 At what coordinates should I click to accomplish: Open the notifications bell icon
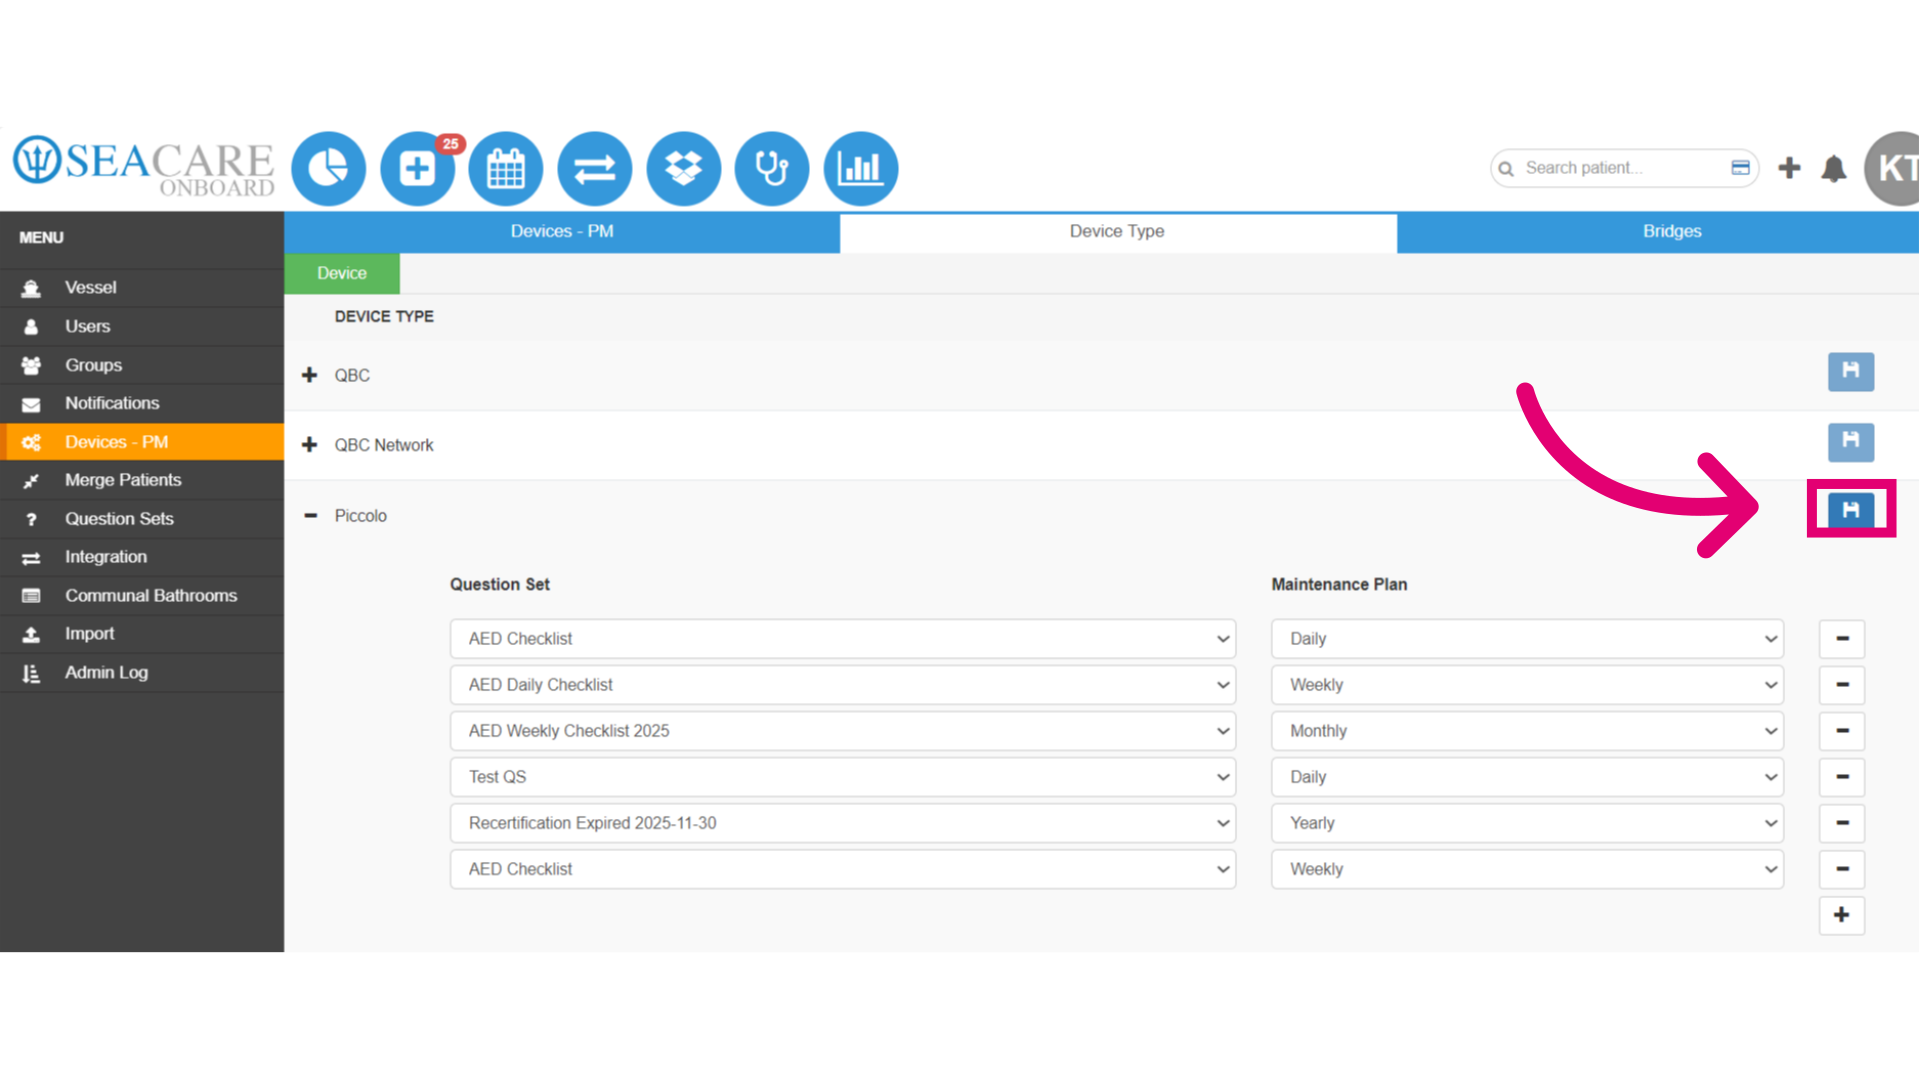[1834, 168]
